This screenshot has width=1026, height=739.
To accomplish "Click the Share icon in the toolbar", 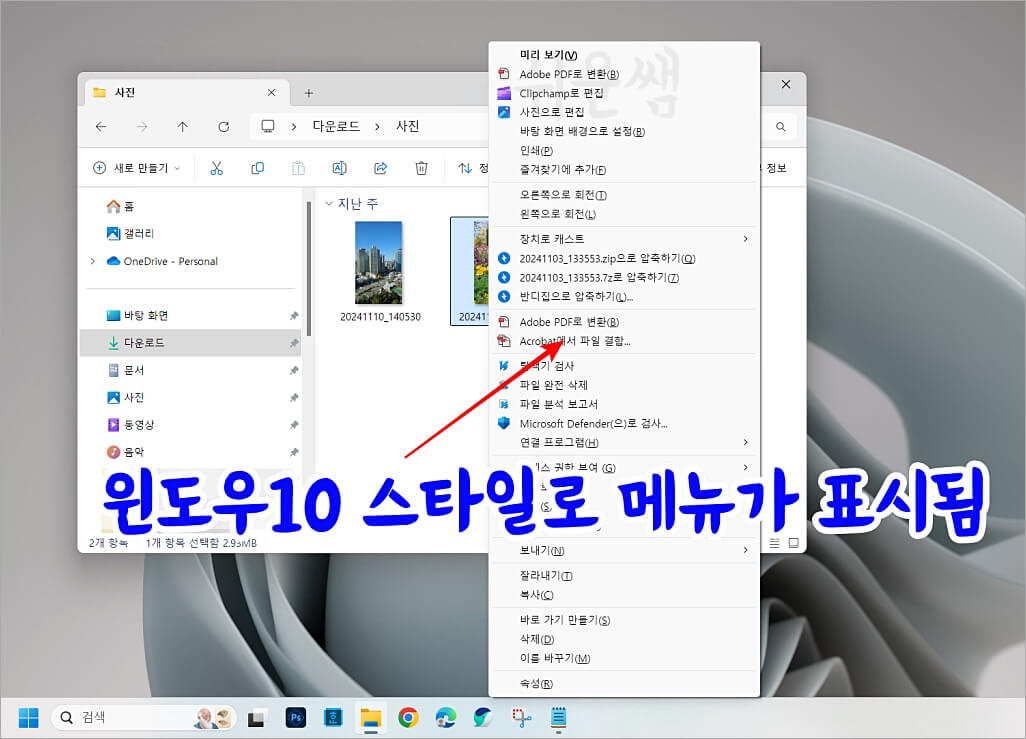I will [x=380, y=167].
